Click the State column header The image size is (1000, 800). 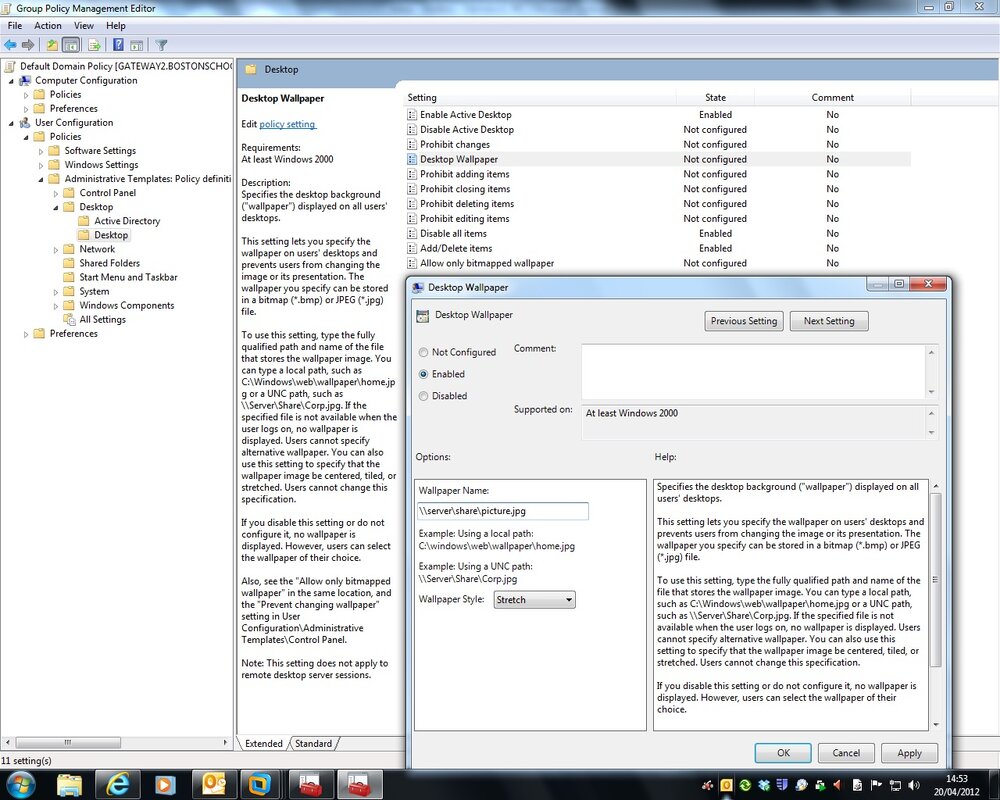(715, 98)
